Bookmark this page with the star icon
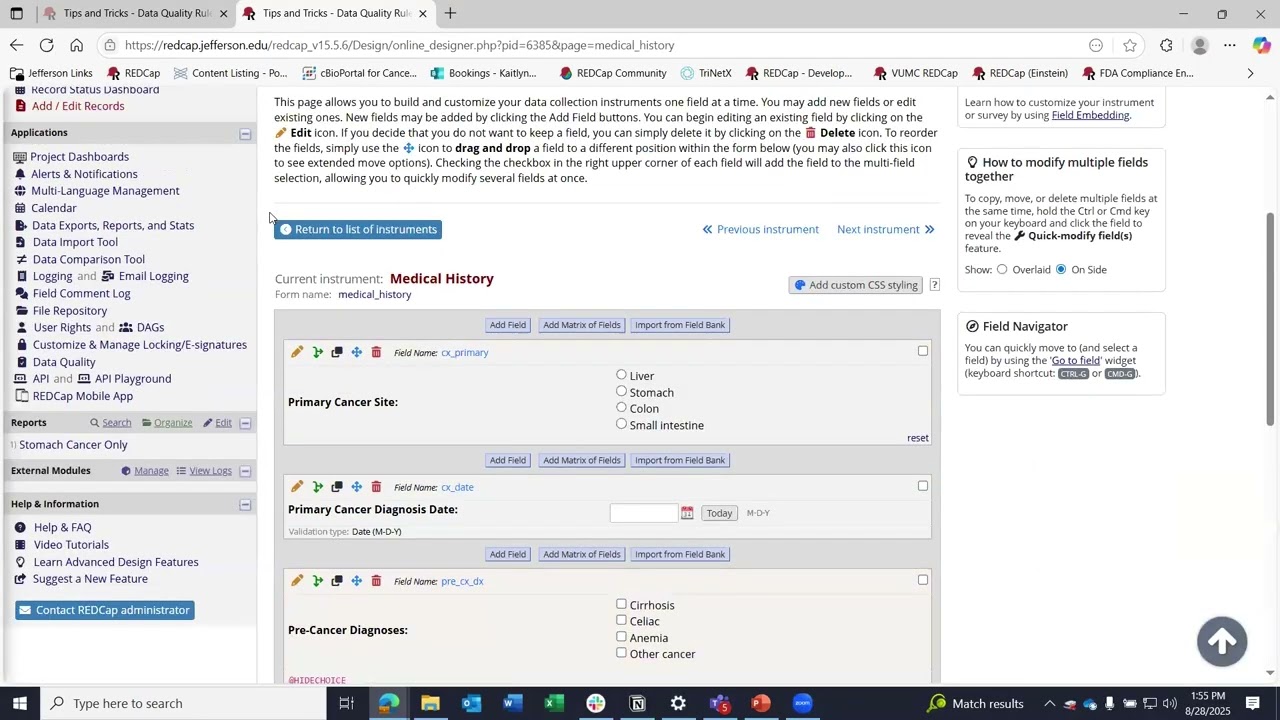This screenshot has height=720, width=1280. (1129, 45)
